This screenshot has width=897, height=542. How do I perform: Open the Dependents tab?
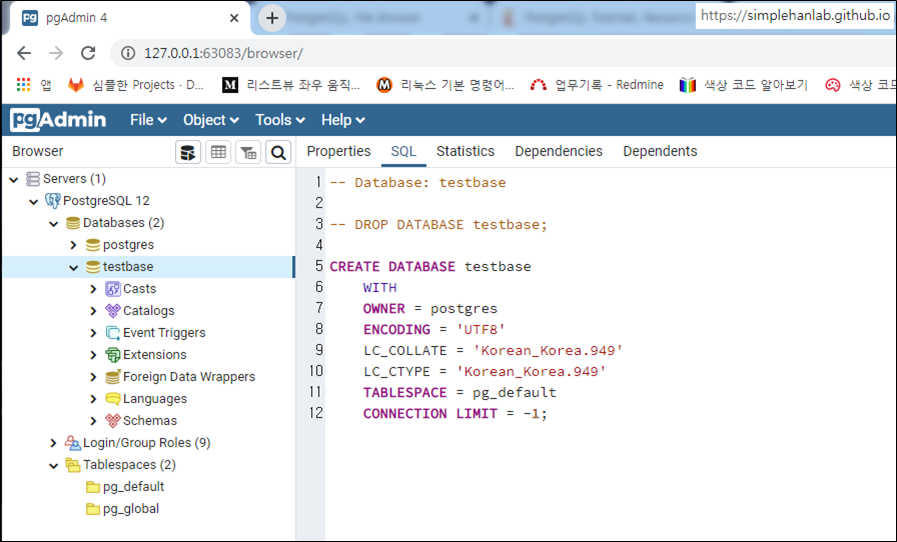660,152
